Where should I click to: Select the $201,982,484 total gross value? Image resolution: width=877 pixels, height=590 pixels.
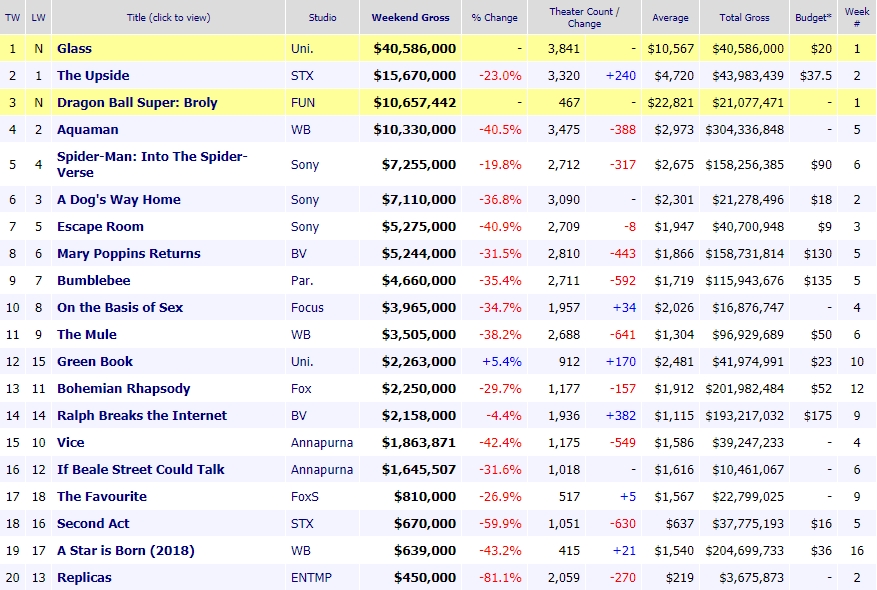click(744, 389)
